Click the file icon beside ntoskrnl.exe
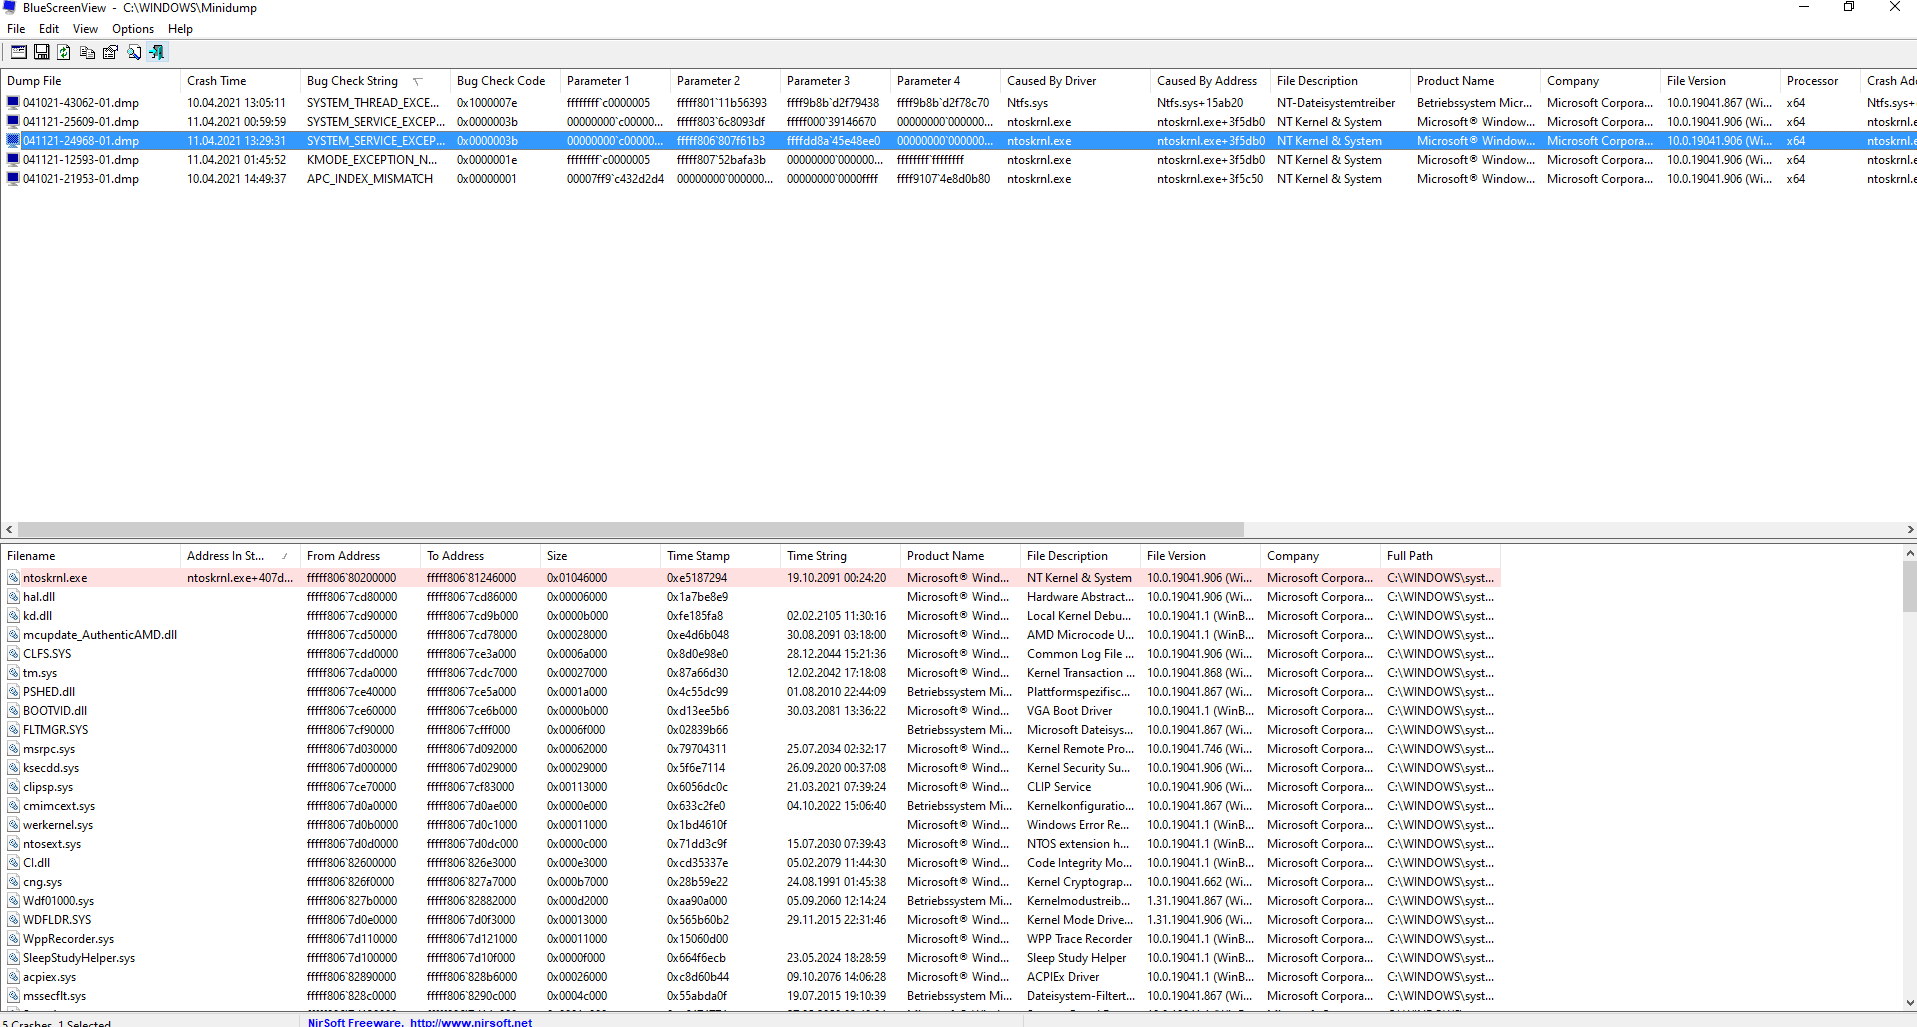Image resolution: width=1917 pixels, height=1027 pixels. pyautogui.click(x=13, y=577)
